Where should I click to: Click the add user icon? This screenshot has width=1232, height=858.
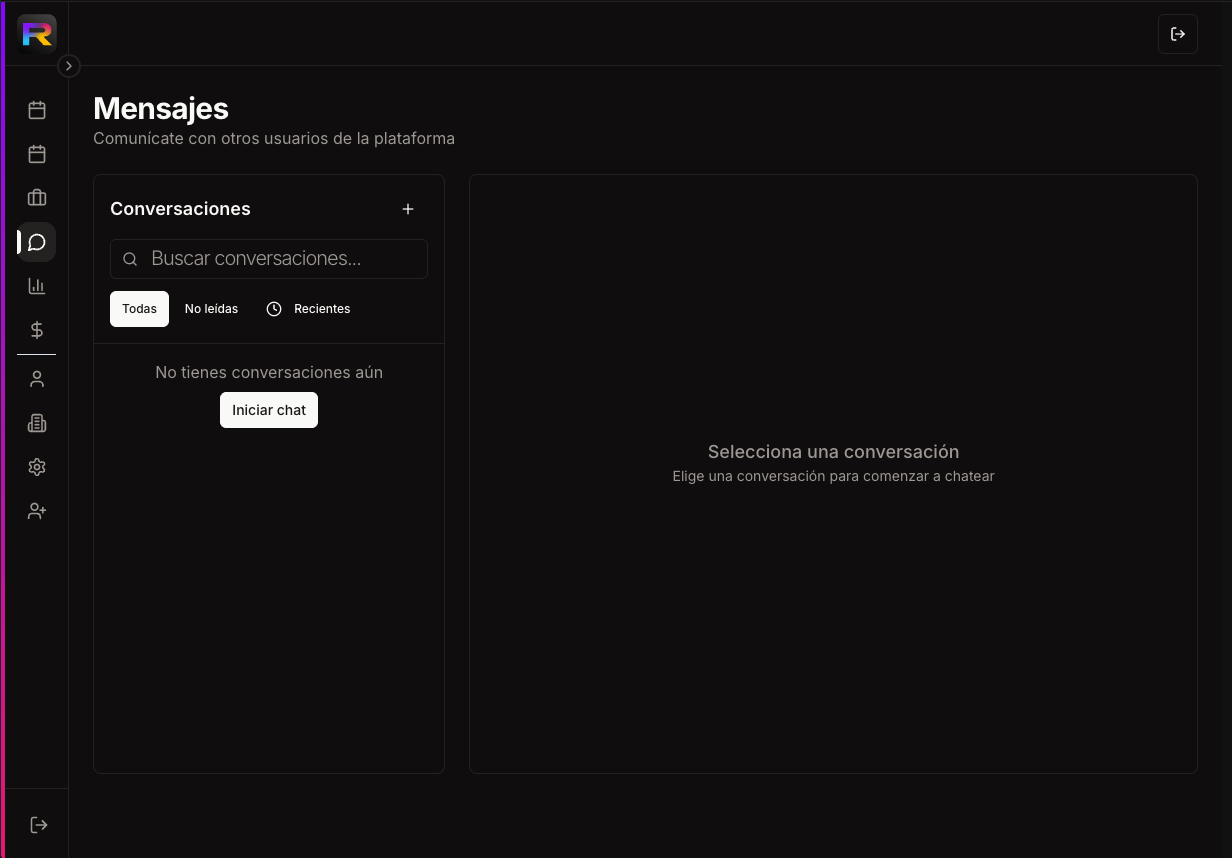pos(37,511)
